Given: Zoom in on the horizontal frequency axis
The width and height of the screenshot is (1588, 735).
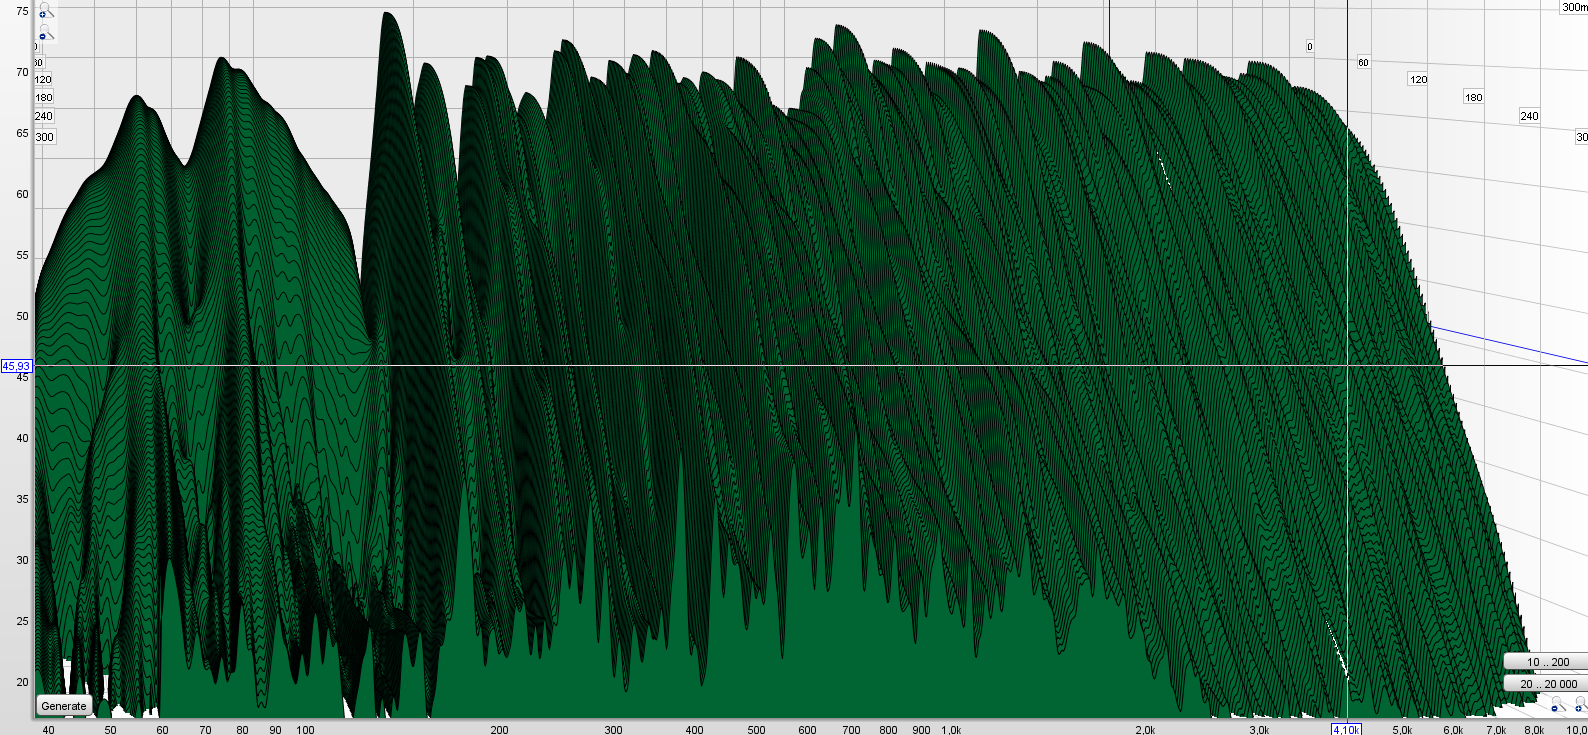Looking at the screenshot, I should coord(1579,705).
